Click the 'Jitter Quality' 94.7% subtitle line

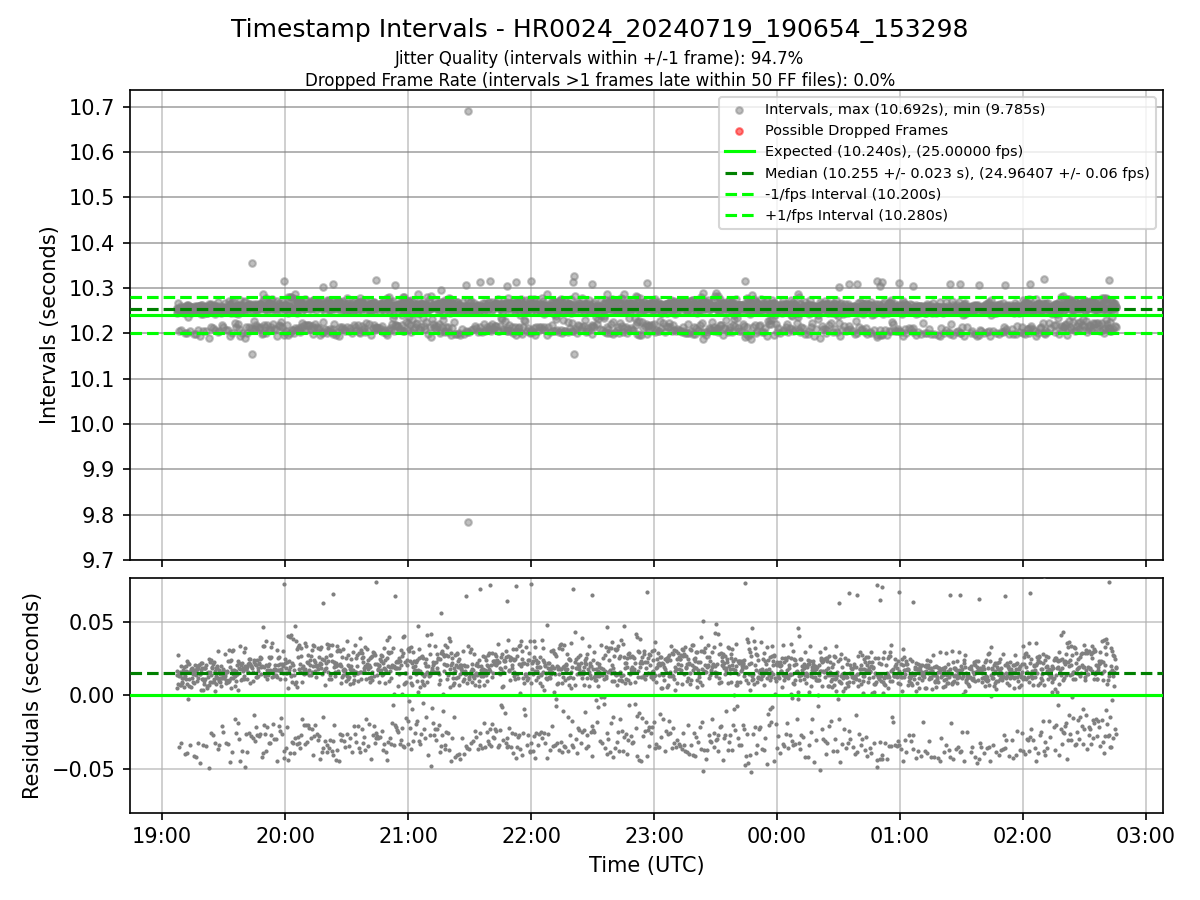(599, 59)
